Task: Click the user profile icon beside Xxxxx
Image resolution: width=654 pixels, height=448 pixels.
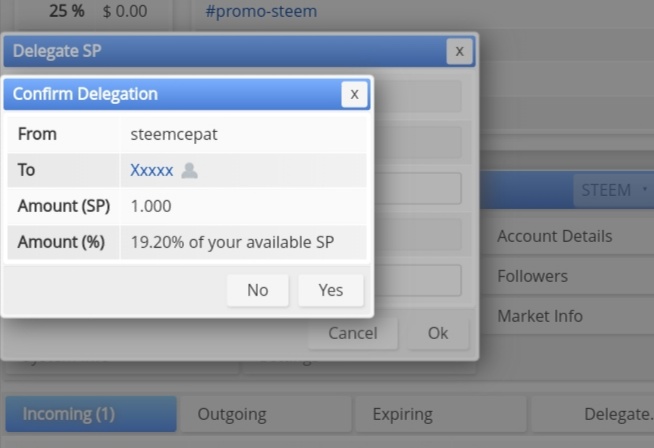Action: coord(189,170)
